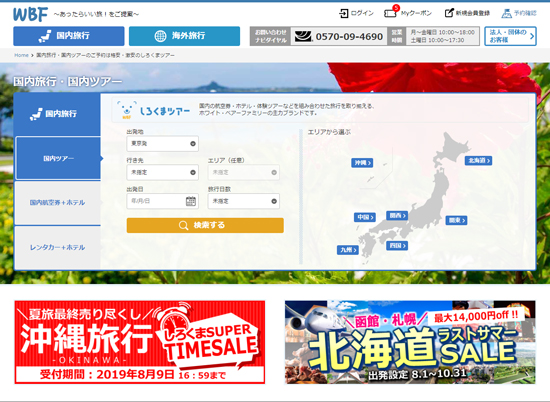
Task: Select the レンタカー＋ホテル side tab
Action: [x=58, y=247]
